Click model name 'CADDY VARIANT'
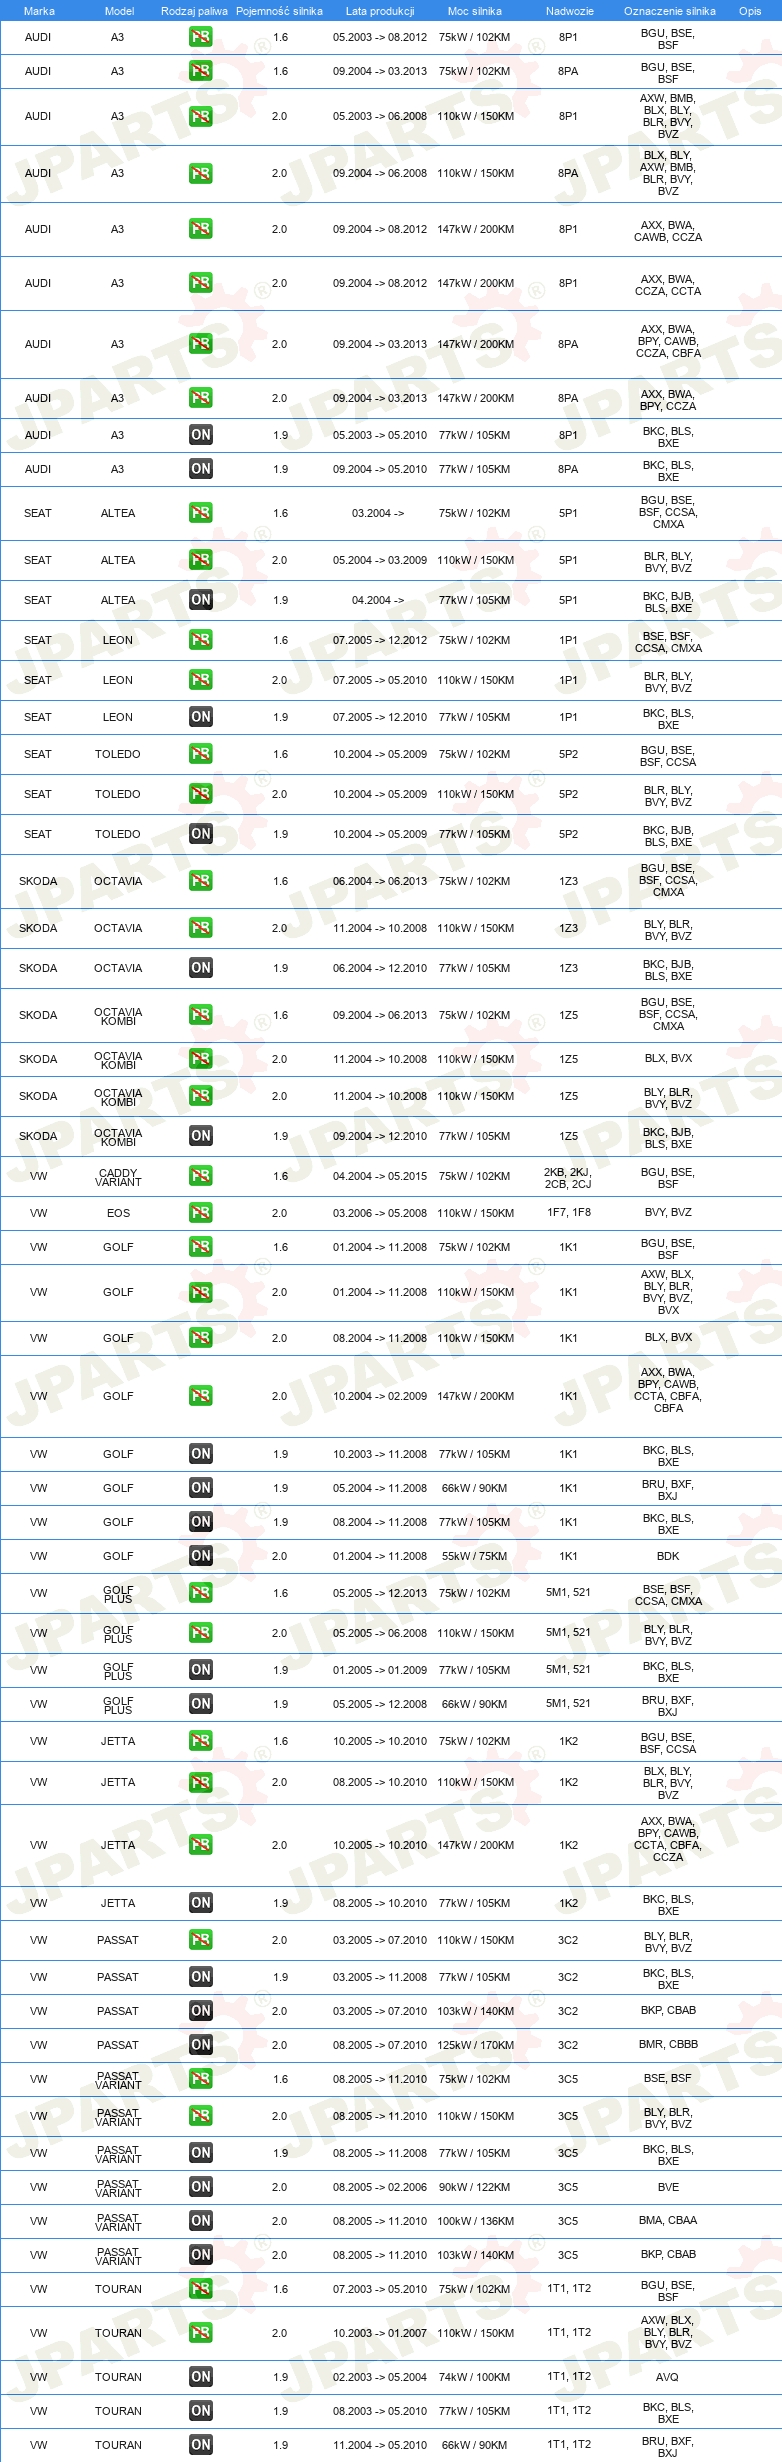This screenshot has width=782, height=2462. (x=119, y=1178)
